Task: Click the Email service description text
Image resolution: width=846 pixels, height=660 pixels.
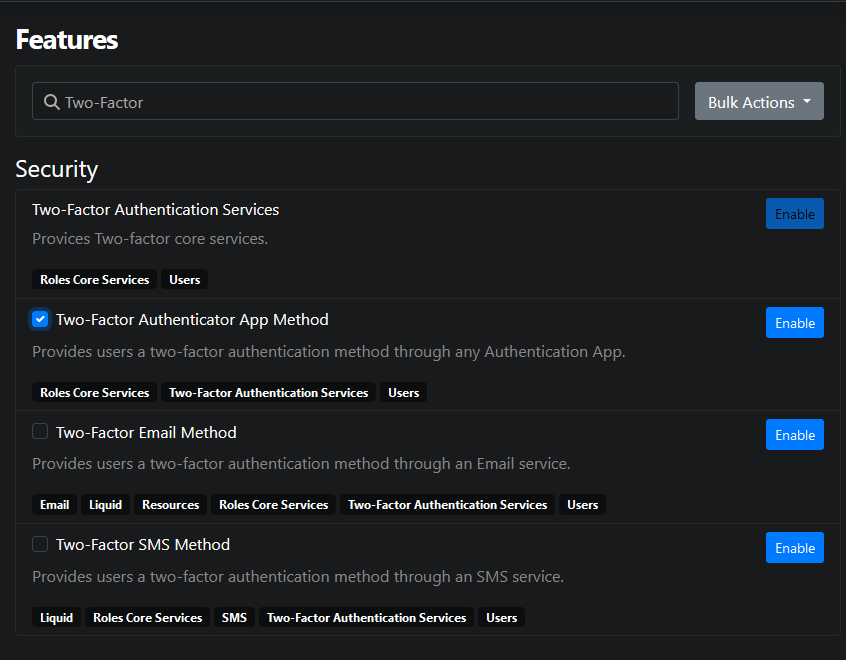Action: tap(301, 464)
